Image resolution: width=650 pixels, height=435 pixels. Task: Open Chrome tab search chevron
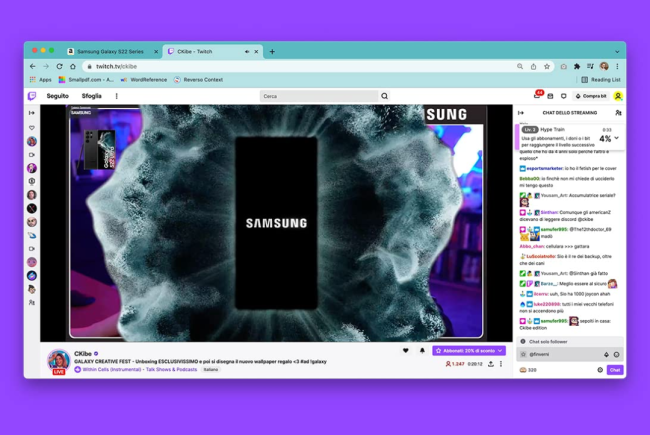[617, 52]
